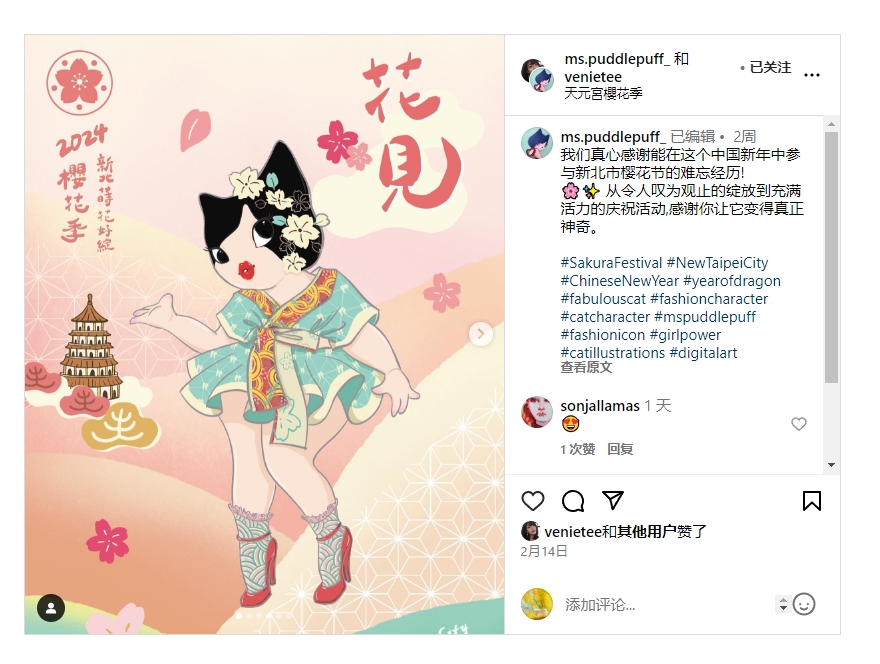Show tagged people icon on image
Image resolution: width=880 pixels, height=664 pixels.
pos(51,608)
